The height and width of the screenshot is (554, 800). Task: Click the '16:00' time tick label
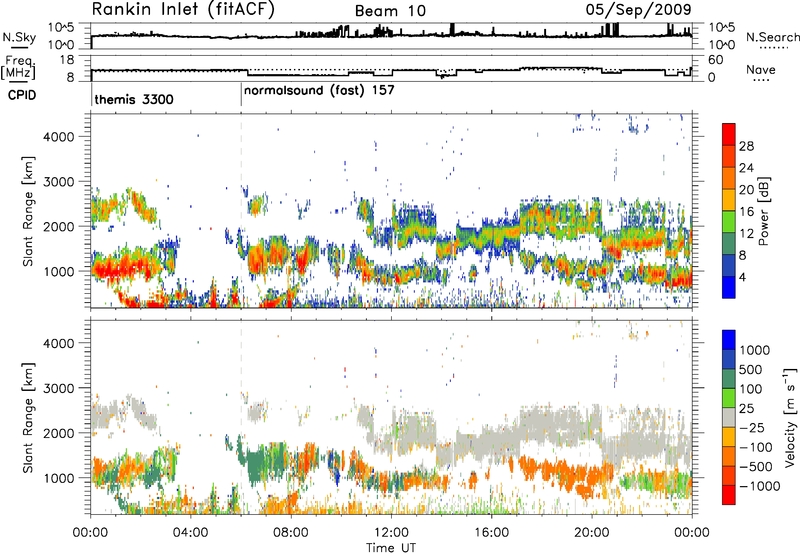point(491,533)
